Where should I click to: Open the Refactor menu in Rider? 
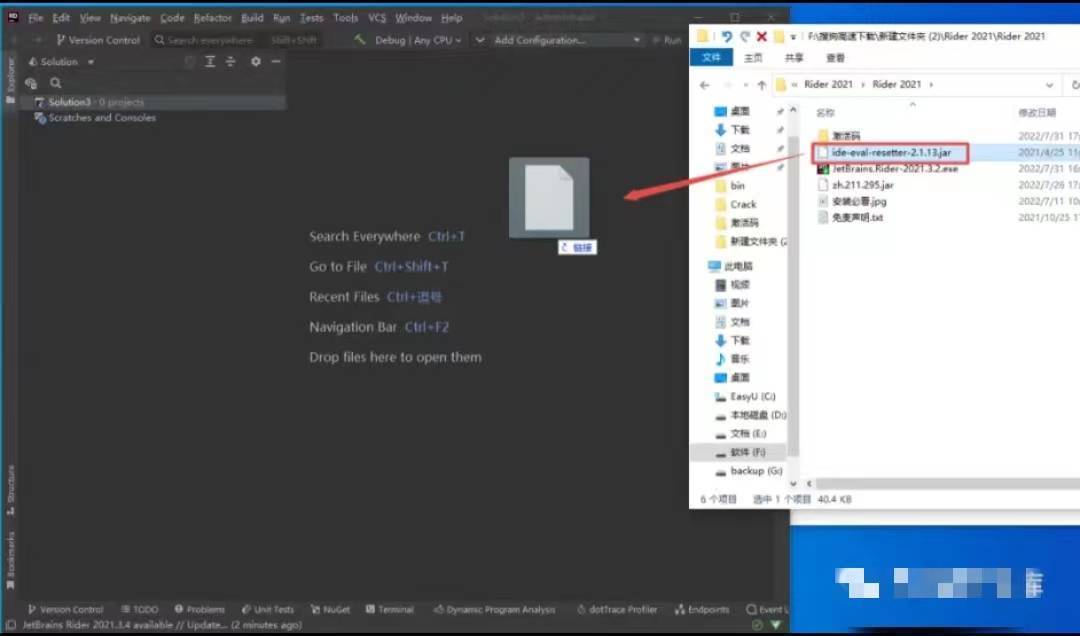[x=212, y=18]
